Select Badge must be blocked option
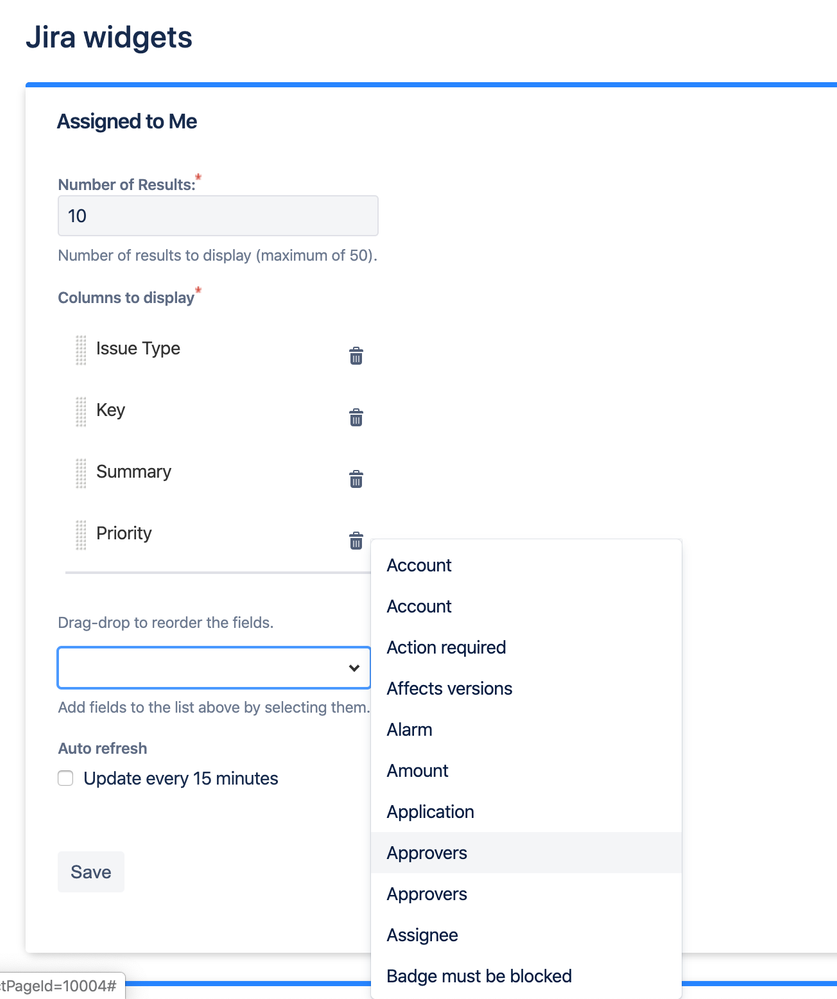The height and width of the screenshot is (999, 837). (x=526, y=976)
